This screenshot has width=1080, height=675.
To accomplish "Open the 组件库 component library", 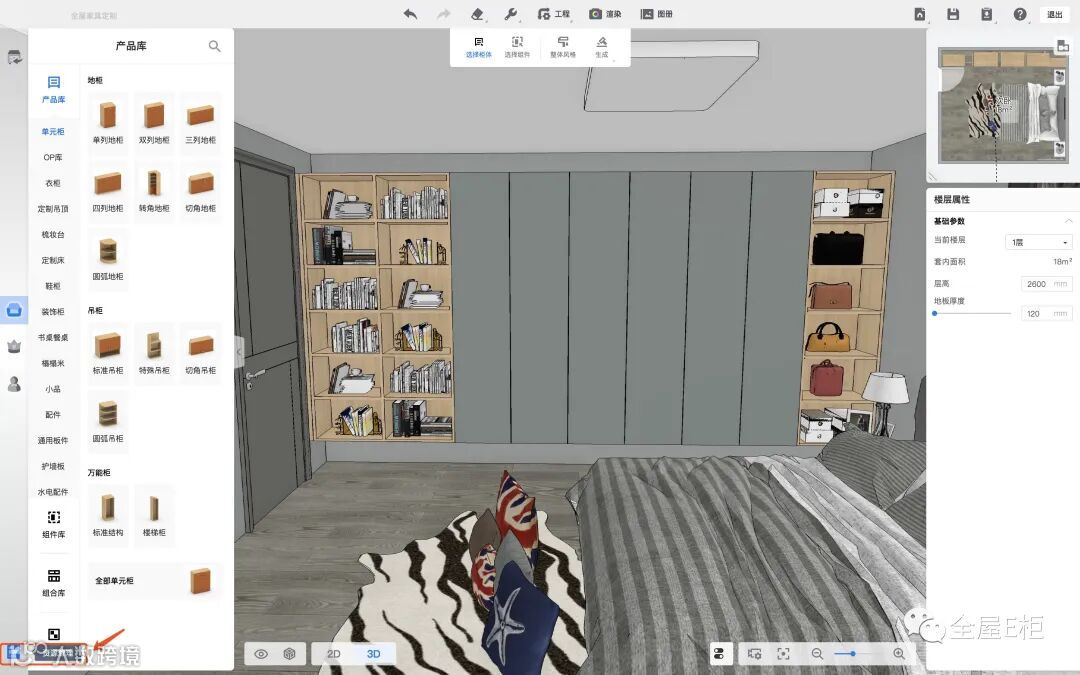I will [54, 524].
